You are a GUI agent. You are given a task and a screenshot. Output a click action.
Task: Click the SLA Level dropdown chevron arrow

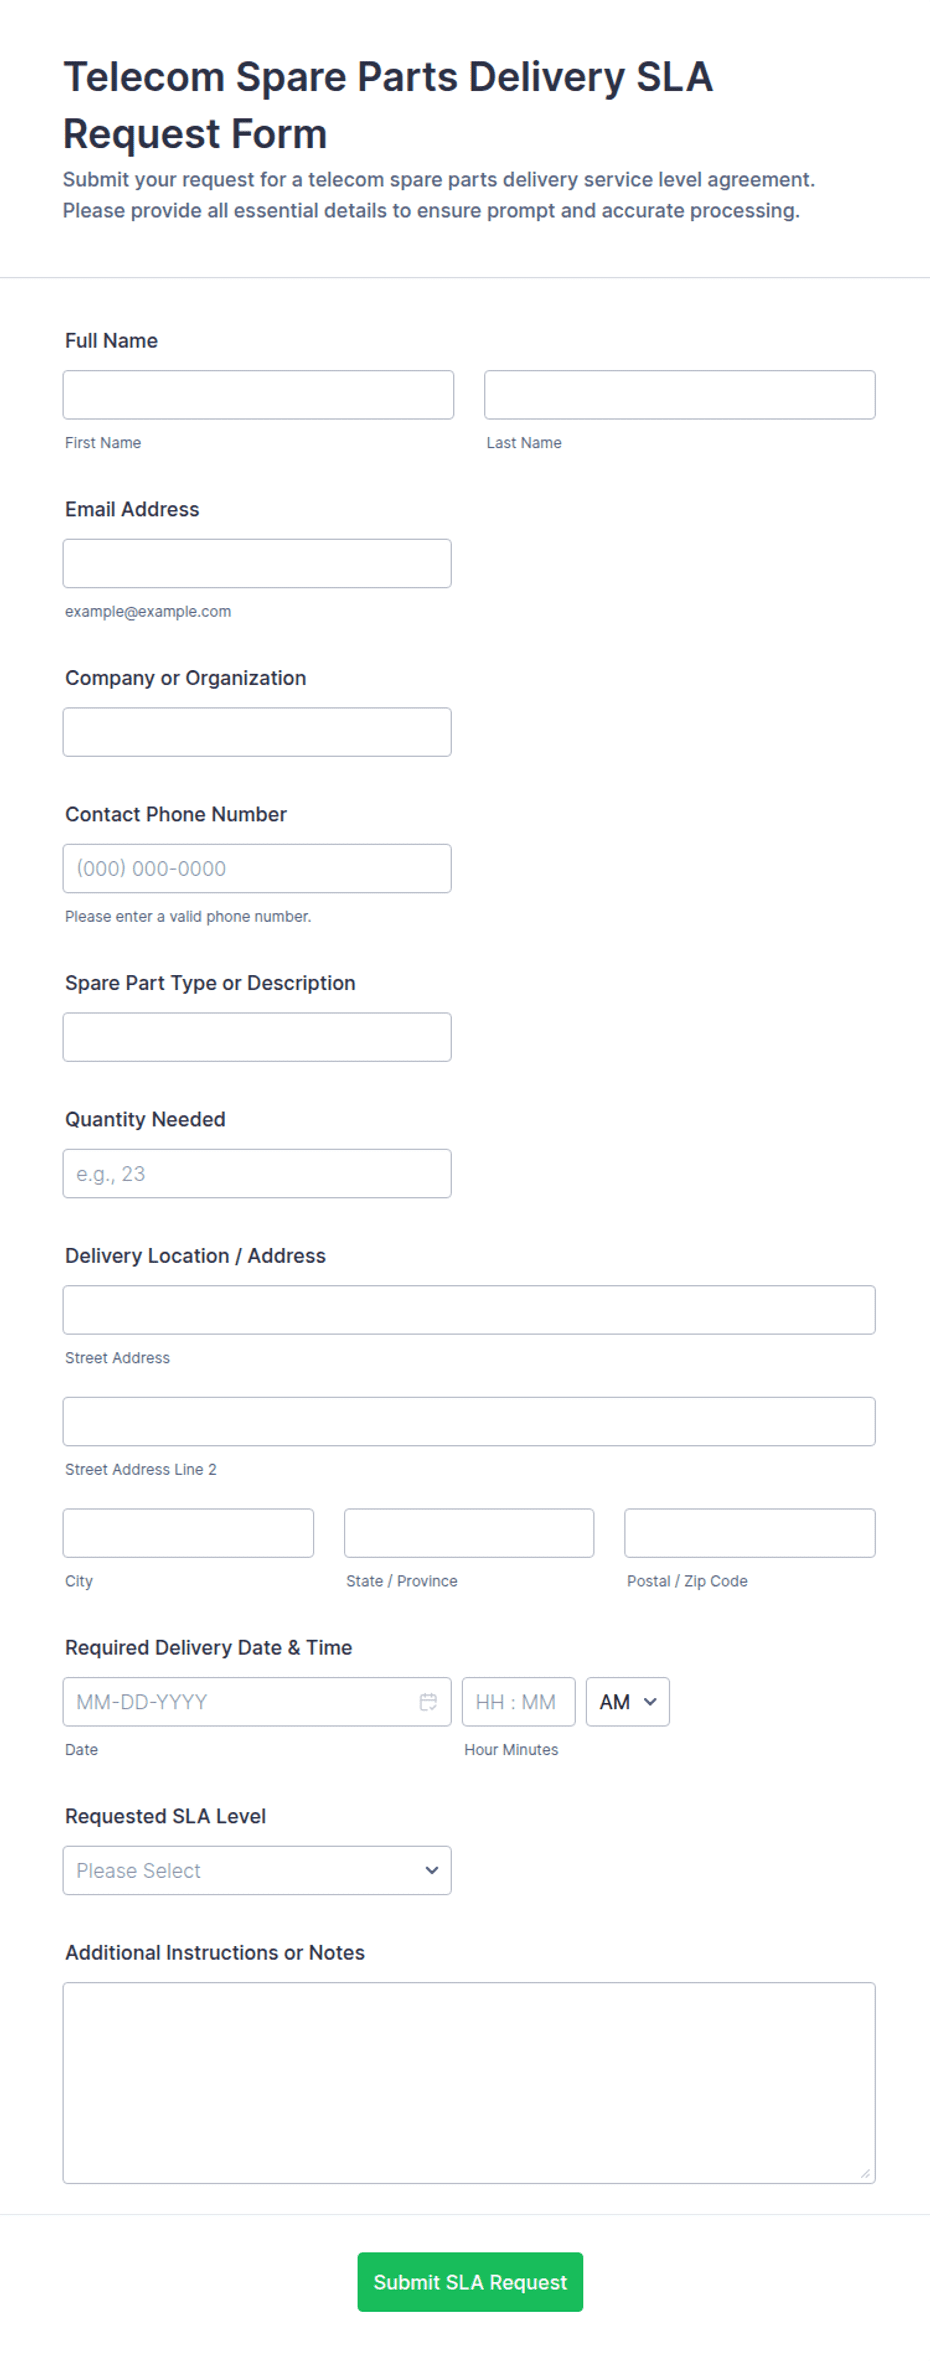(x=432, y=1870)
